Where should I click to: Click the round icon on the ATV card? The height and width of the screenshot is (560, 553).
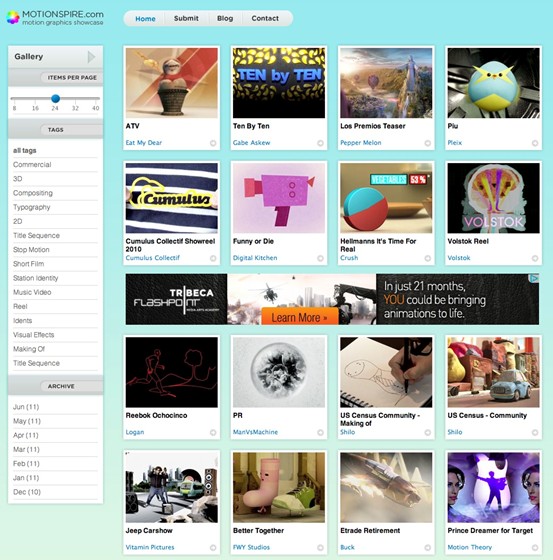213,143
